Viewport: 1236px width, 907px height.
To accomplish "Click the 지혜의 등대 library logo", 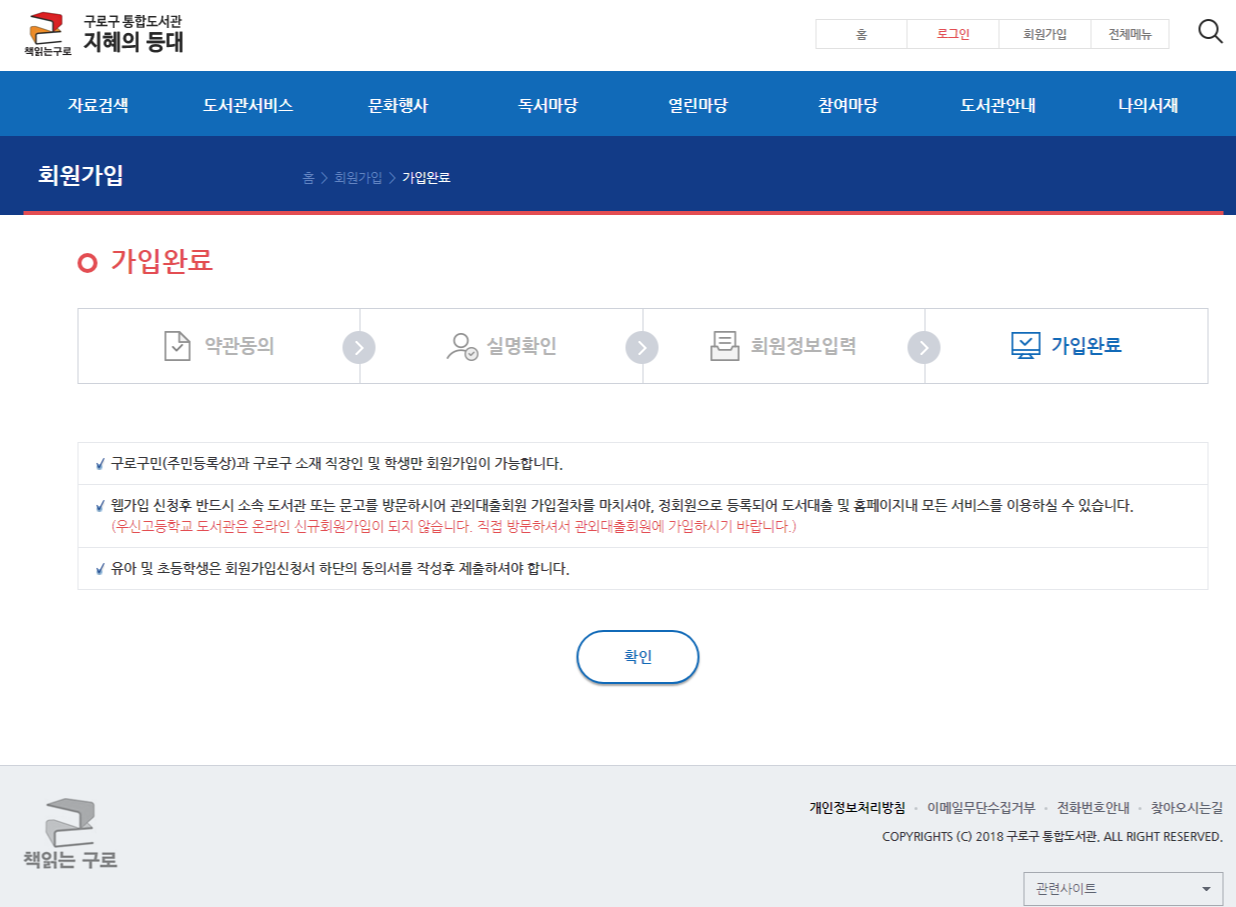I will click(104, 34).
